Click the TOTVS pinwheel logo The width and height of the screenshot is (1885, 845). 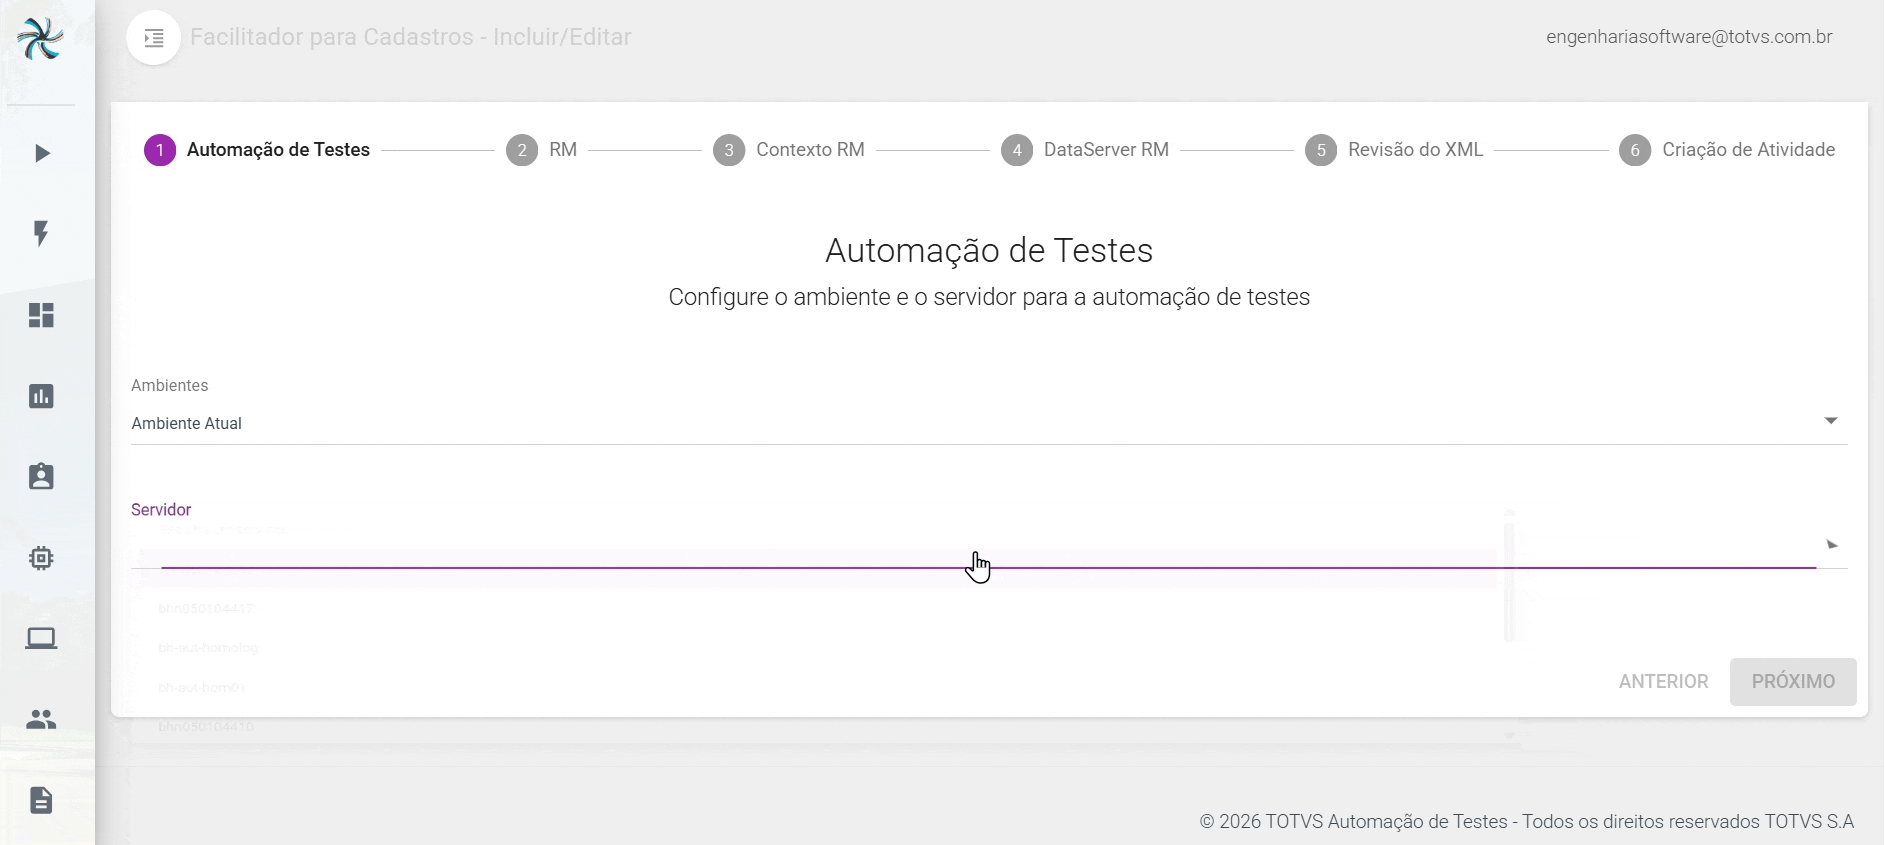coord(40,40)
